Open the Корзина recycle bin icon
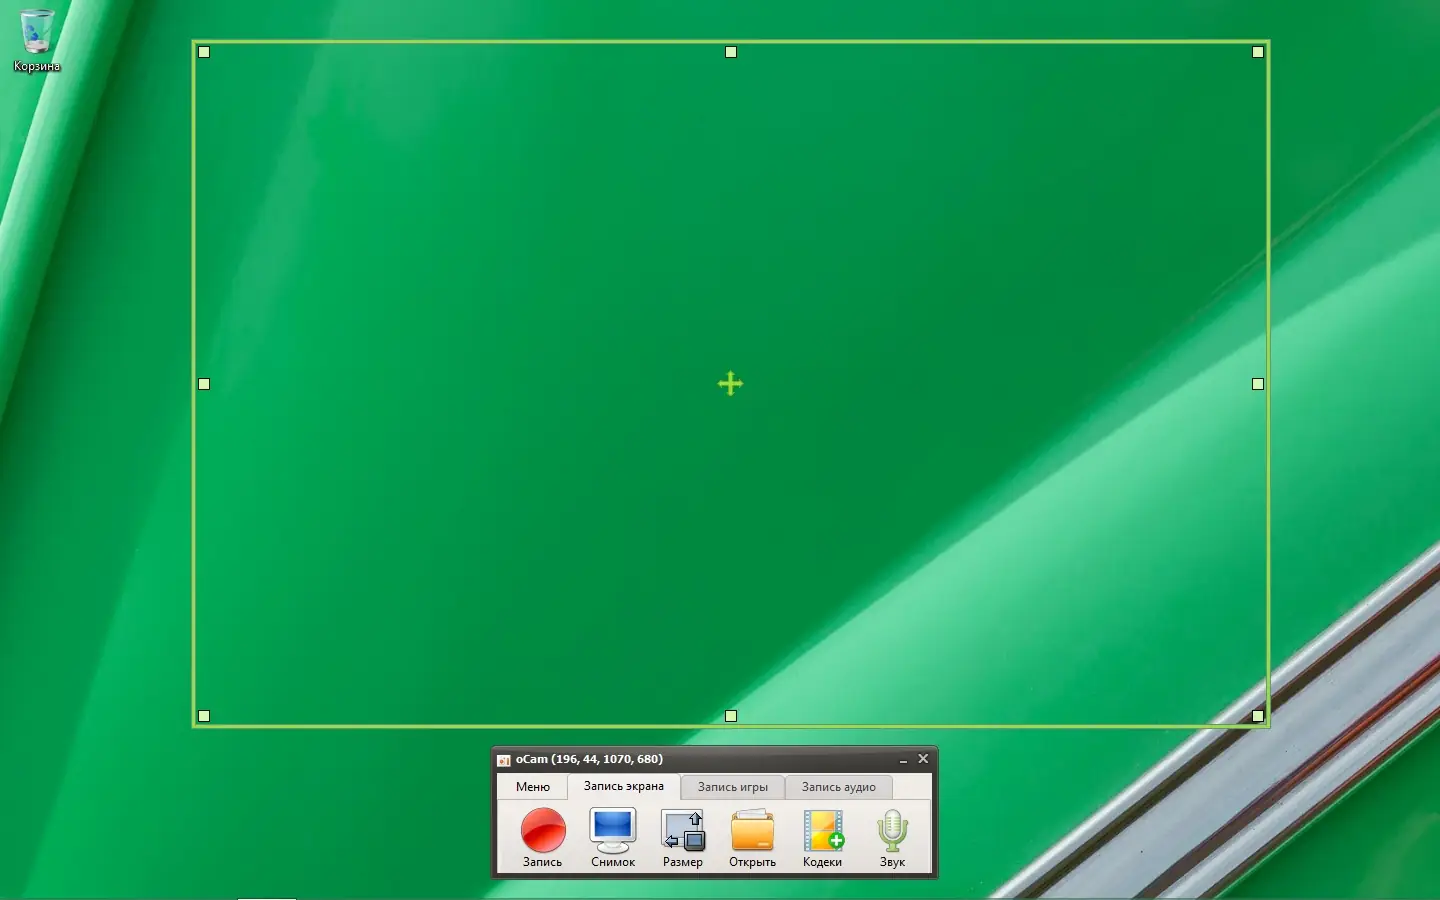1440x900 pixels. (x=37, y=40)
